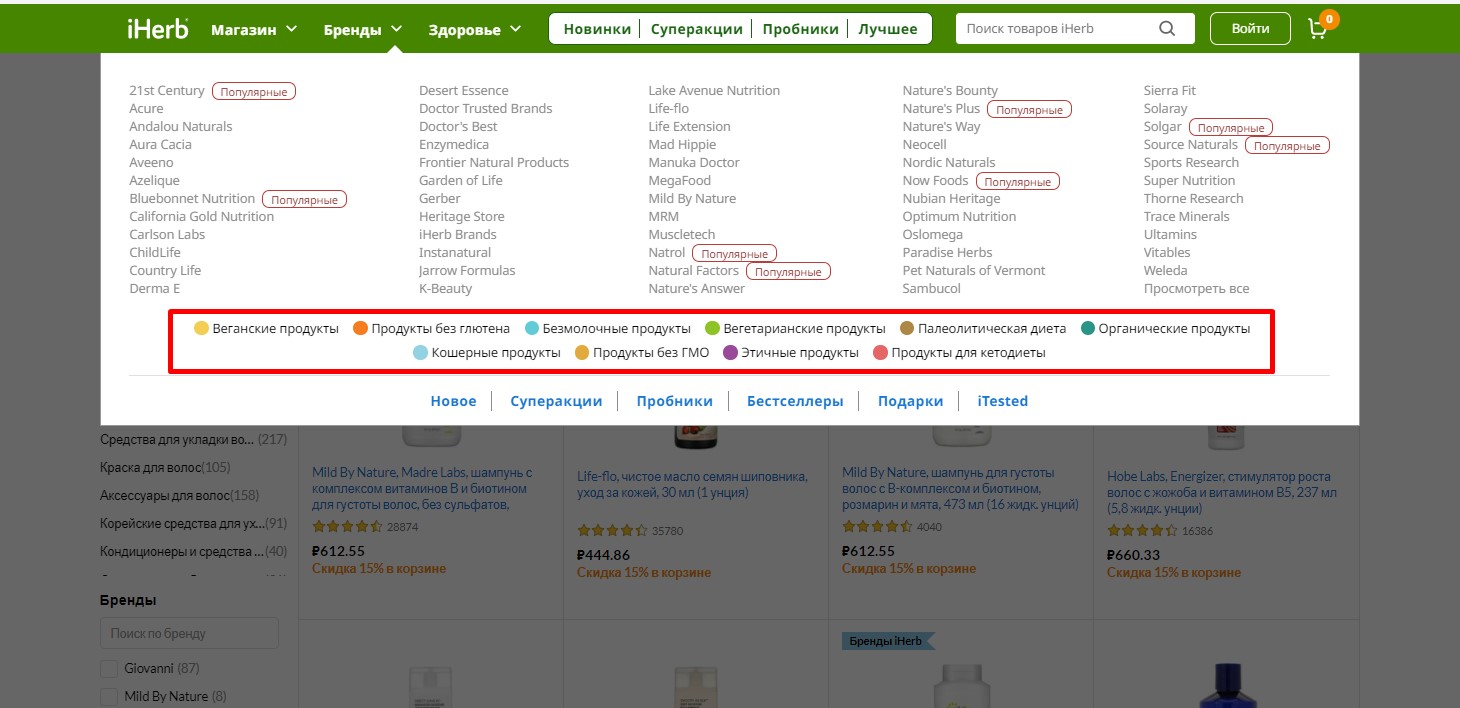Click the iHerb logo
The height and width of the screenshot is (708, 1460).
click(158, 29)
